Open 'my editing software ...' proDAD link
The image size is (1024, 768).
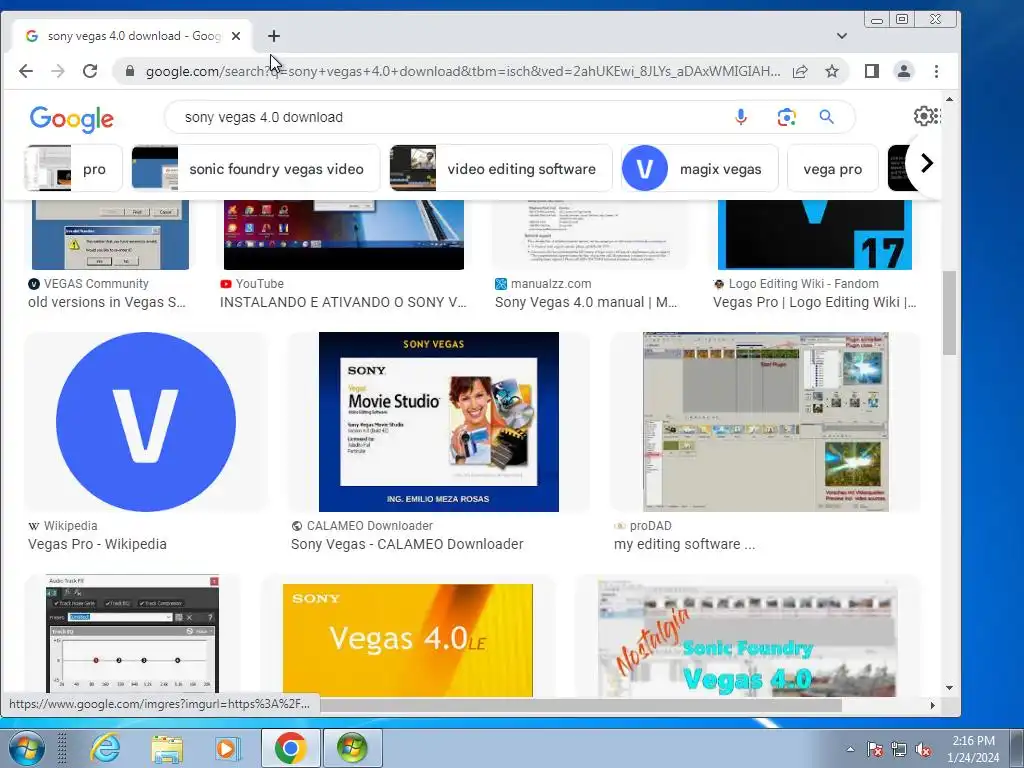click(x=684, y=544)
